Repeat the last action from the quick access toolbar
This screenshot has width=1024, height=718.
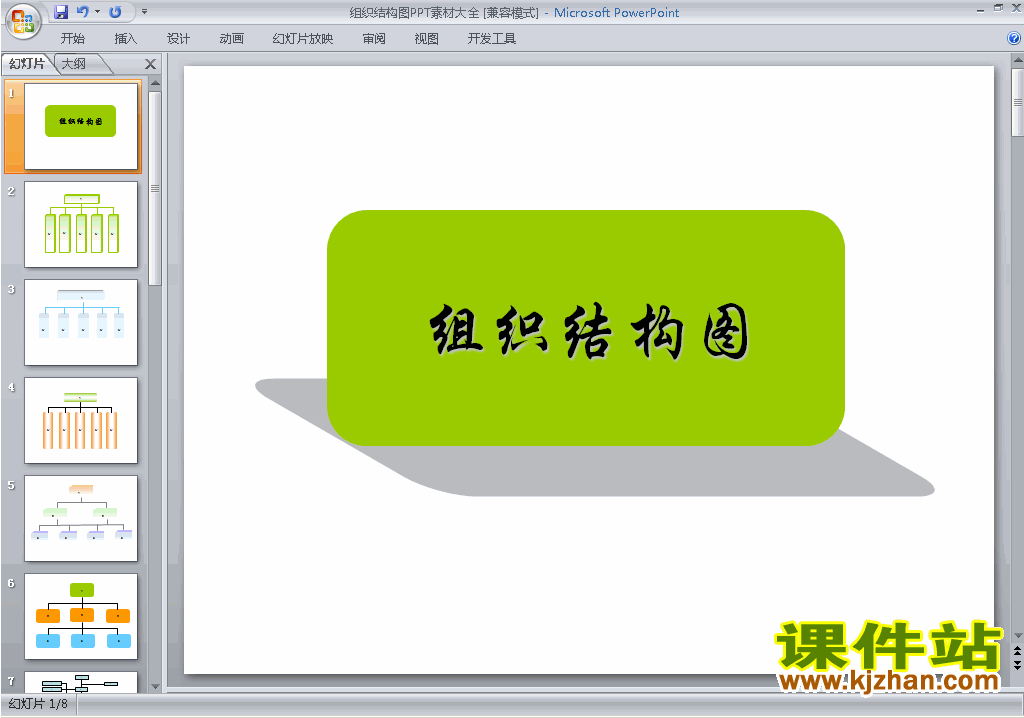pyautogui.click(x=116, y=12)
